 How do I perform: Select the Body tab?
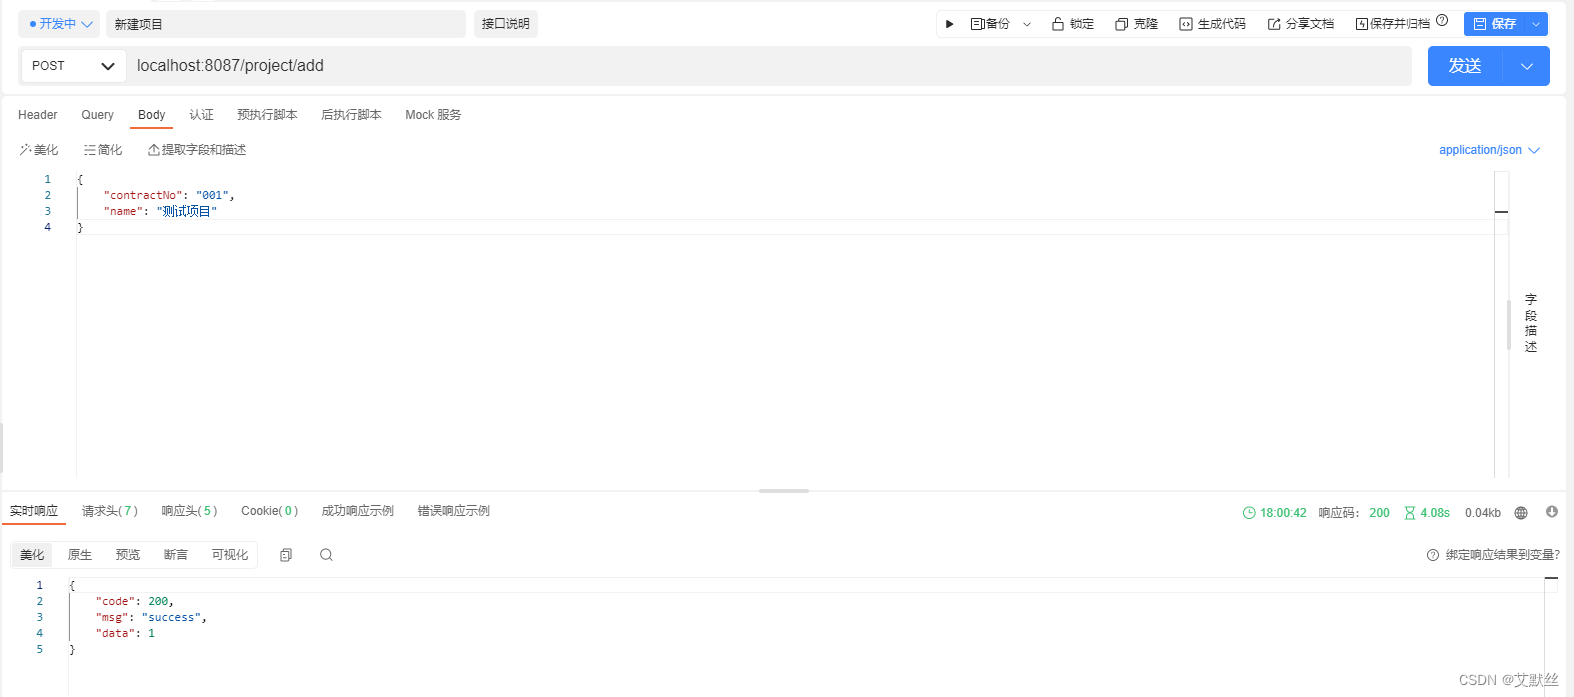pos(152,115)
